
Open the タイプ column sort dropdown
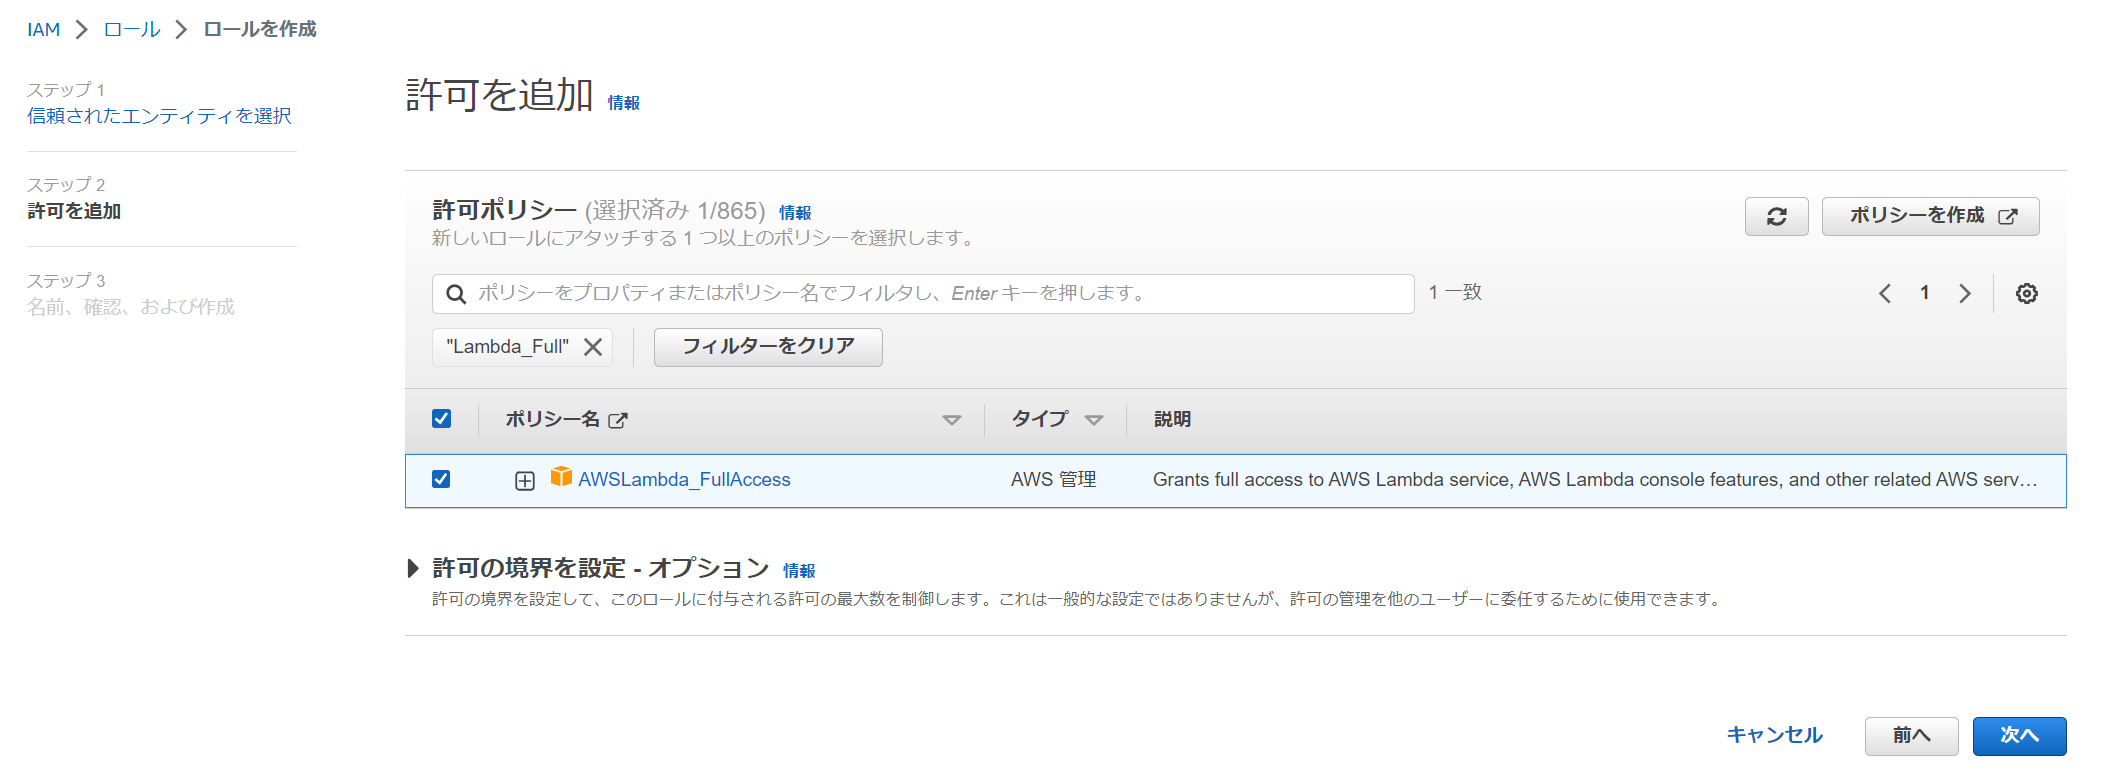1093,420
